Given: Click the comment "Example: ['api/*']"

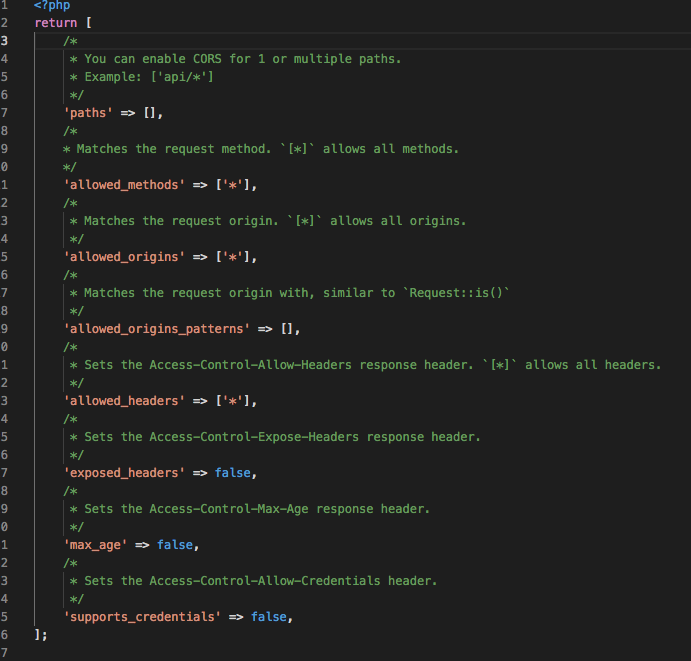Looking at the screenshot, I should click(149, 77).
